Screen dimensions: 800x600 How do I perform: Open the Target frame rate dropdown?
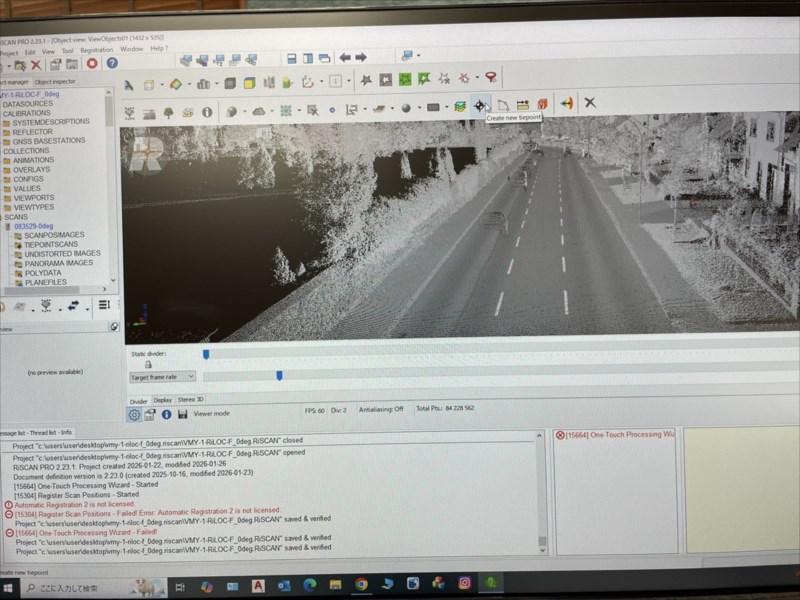162,377
